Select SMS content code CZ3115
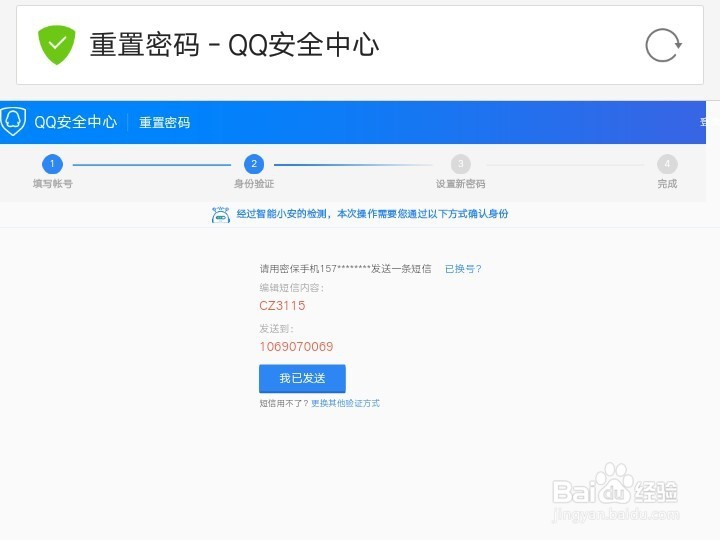Image resolution: width=720 pixels, height=540 pixels. pos(282,306)
